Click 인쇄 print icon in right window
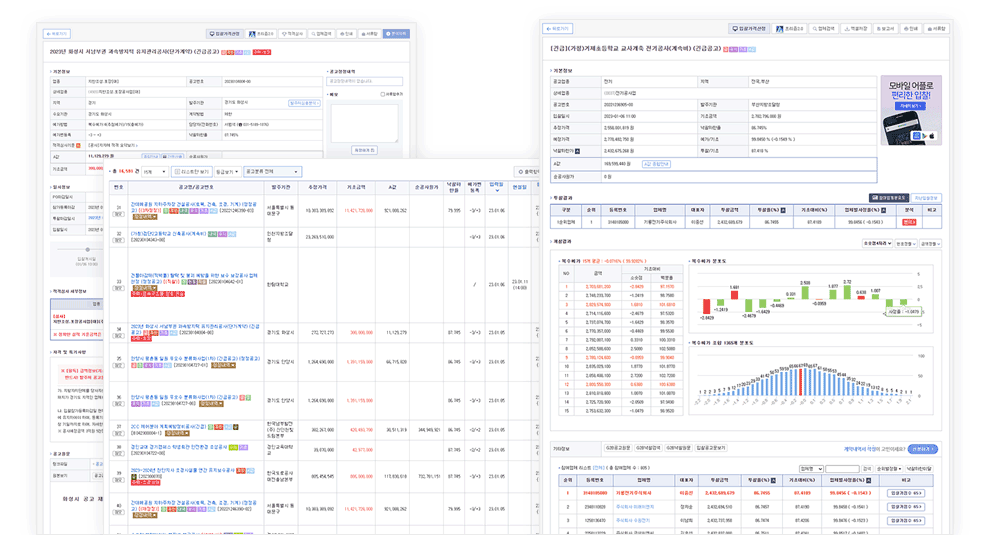The image size is (989, 535). (908, 29)
